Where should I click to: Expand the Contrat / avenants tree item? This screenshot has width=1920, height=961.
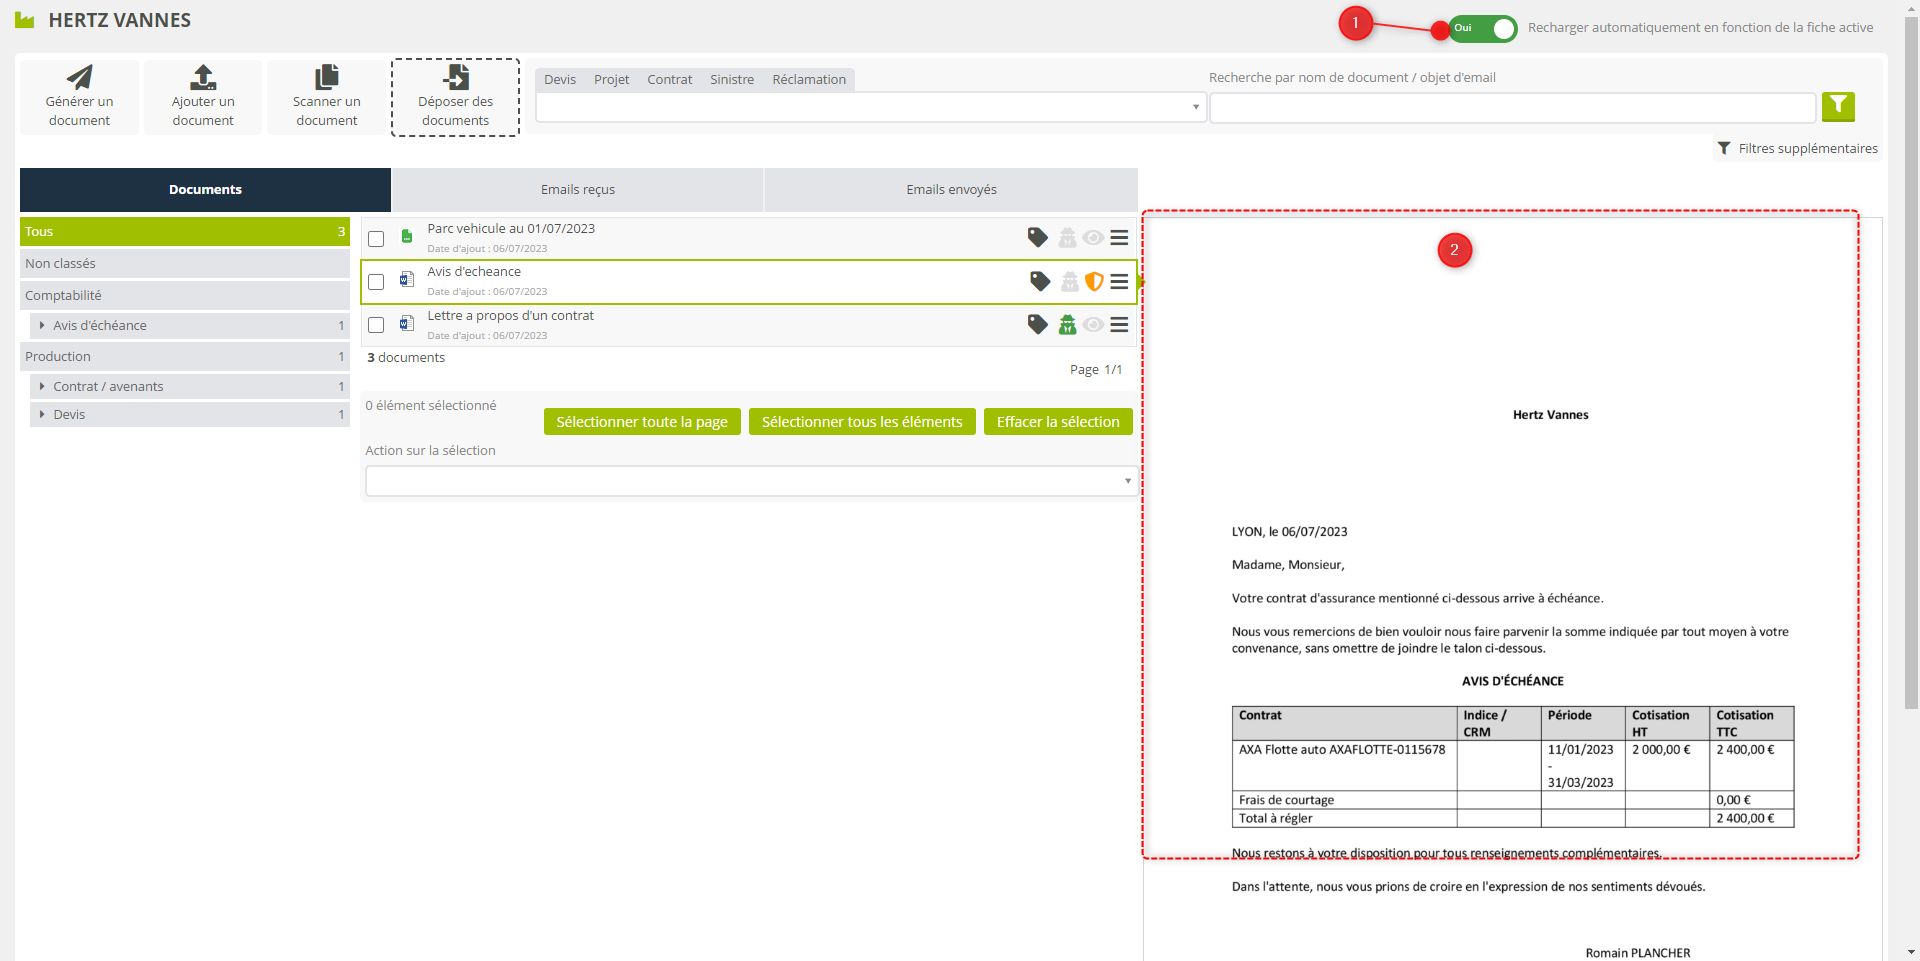coord(42,386)
